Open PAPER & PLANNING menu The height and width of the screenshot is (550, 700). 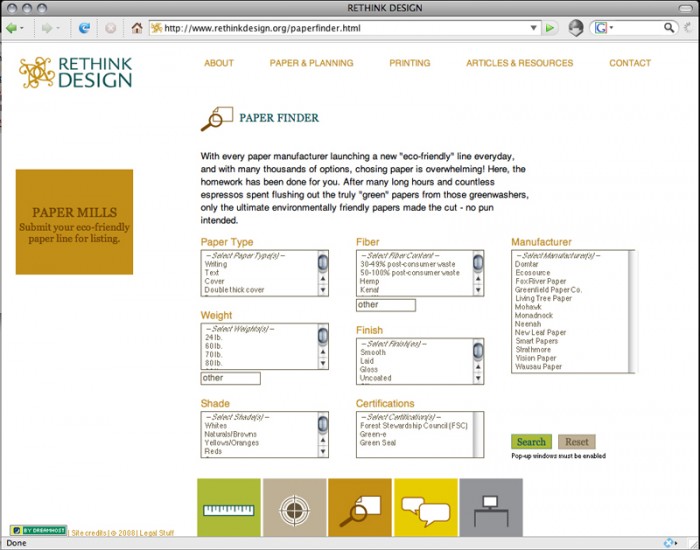pos(311,63)
